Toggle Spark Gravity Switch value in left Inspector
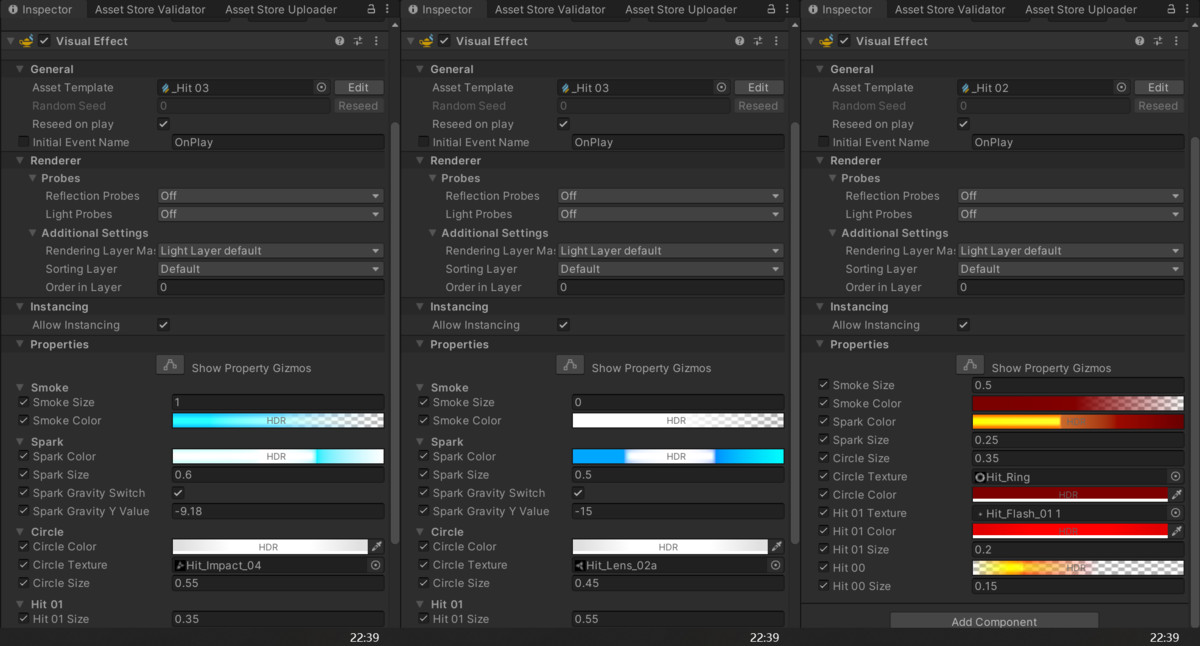This screenshot has height=646, width=1200. click(178, 493)
